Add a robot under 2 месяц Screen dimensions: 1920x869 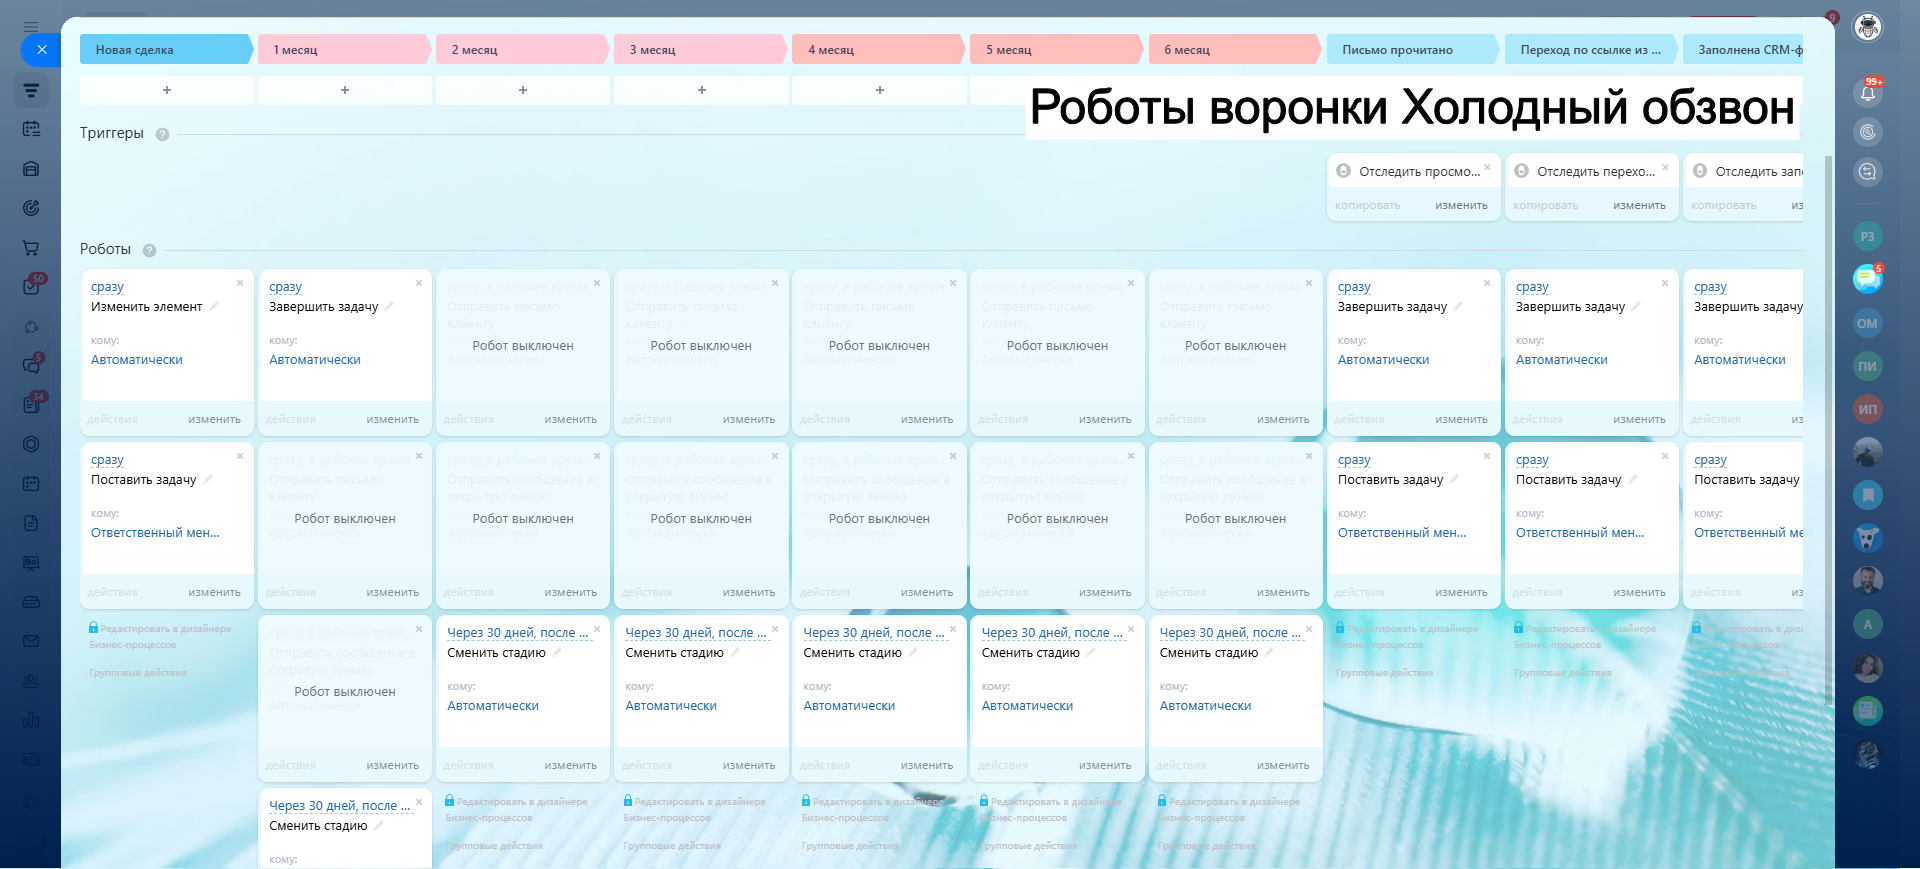pos(523,90)
